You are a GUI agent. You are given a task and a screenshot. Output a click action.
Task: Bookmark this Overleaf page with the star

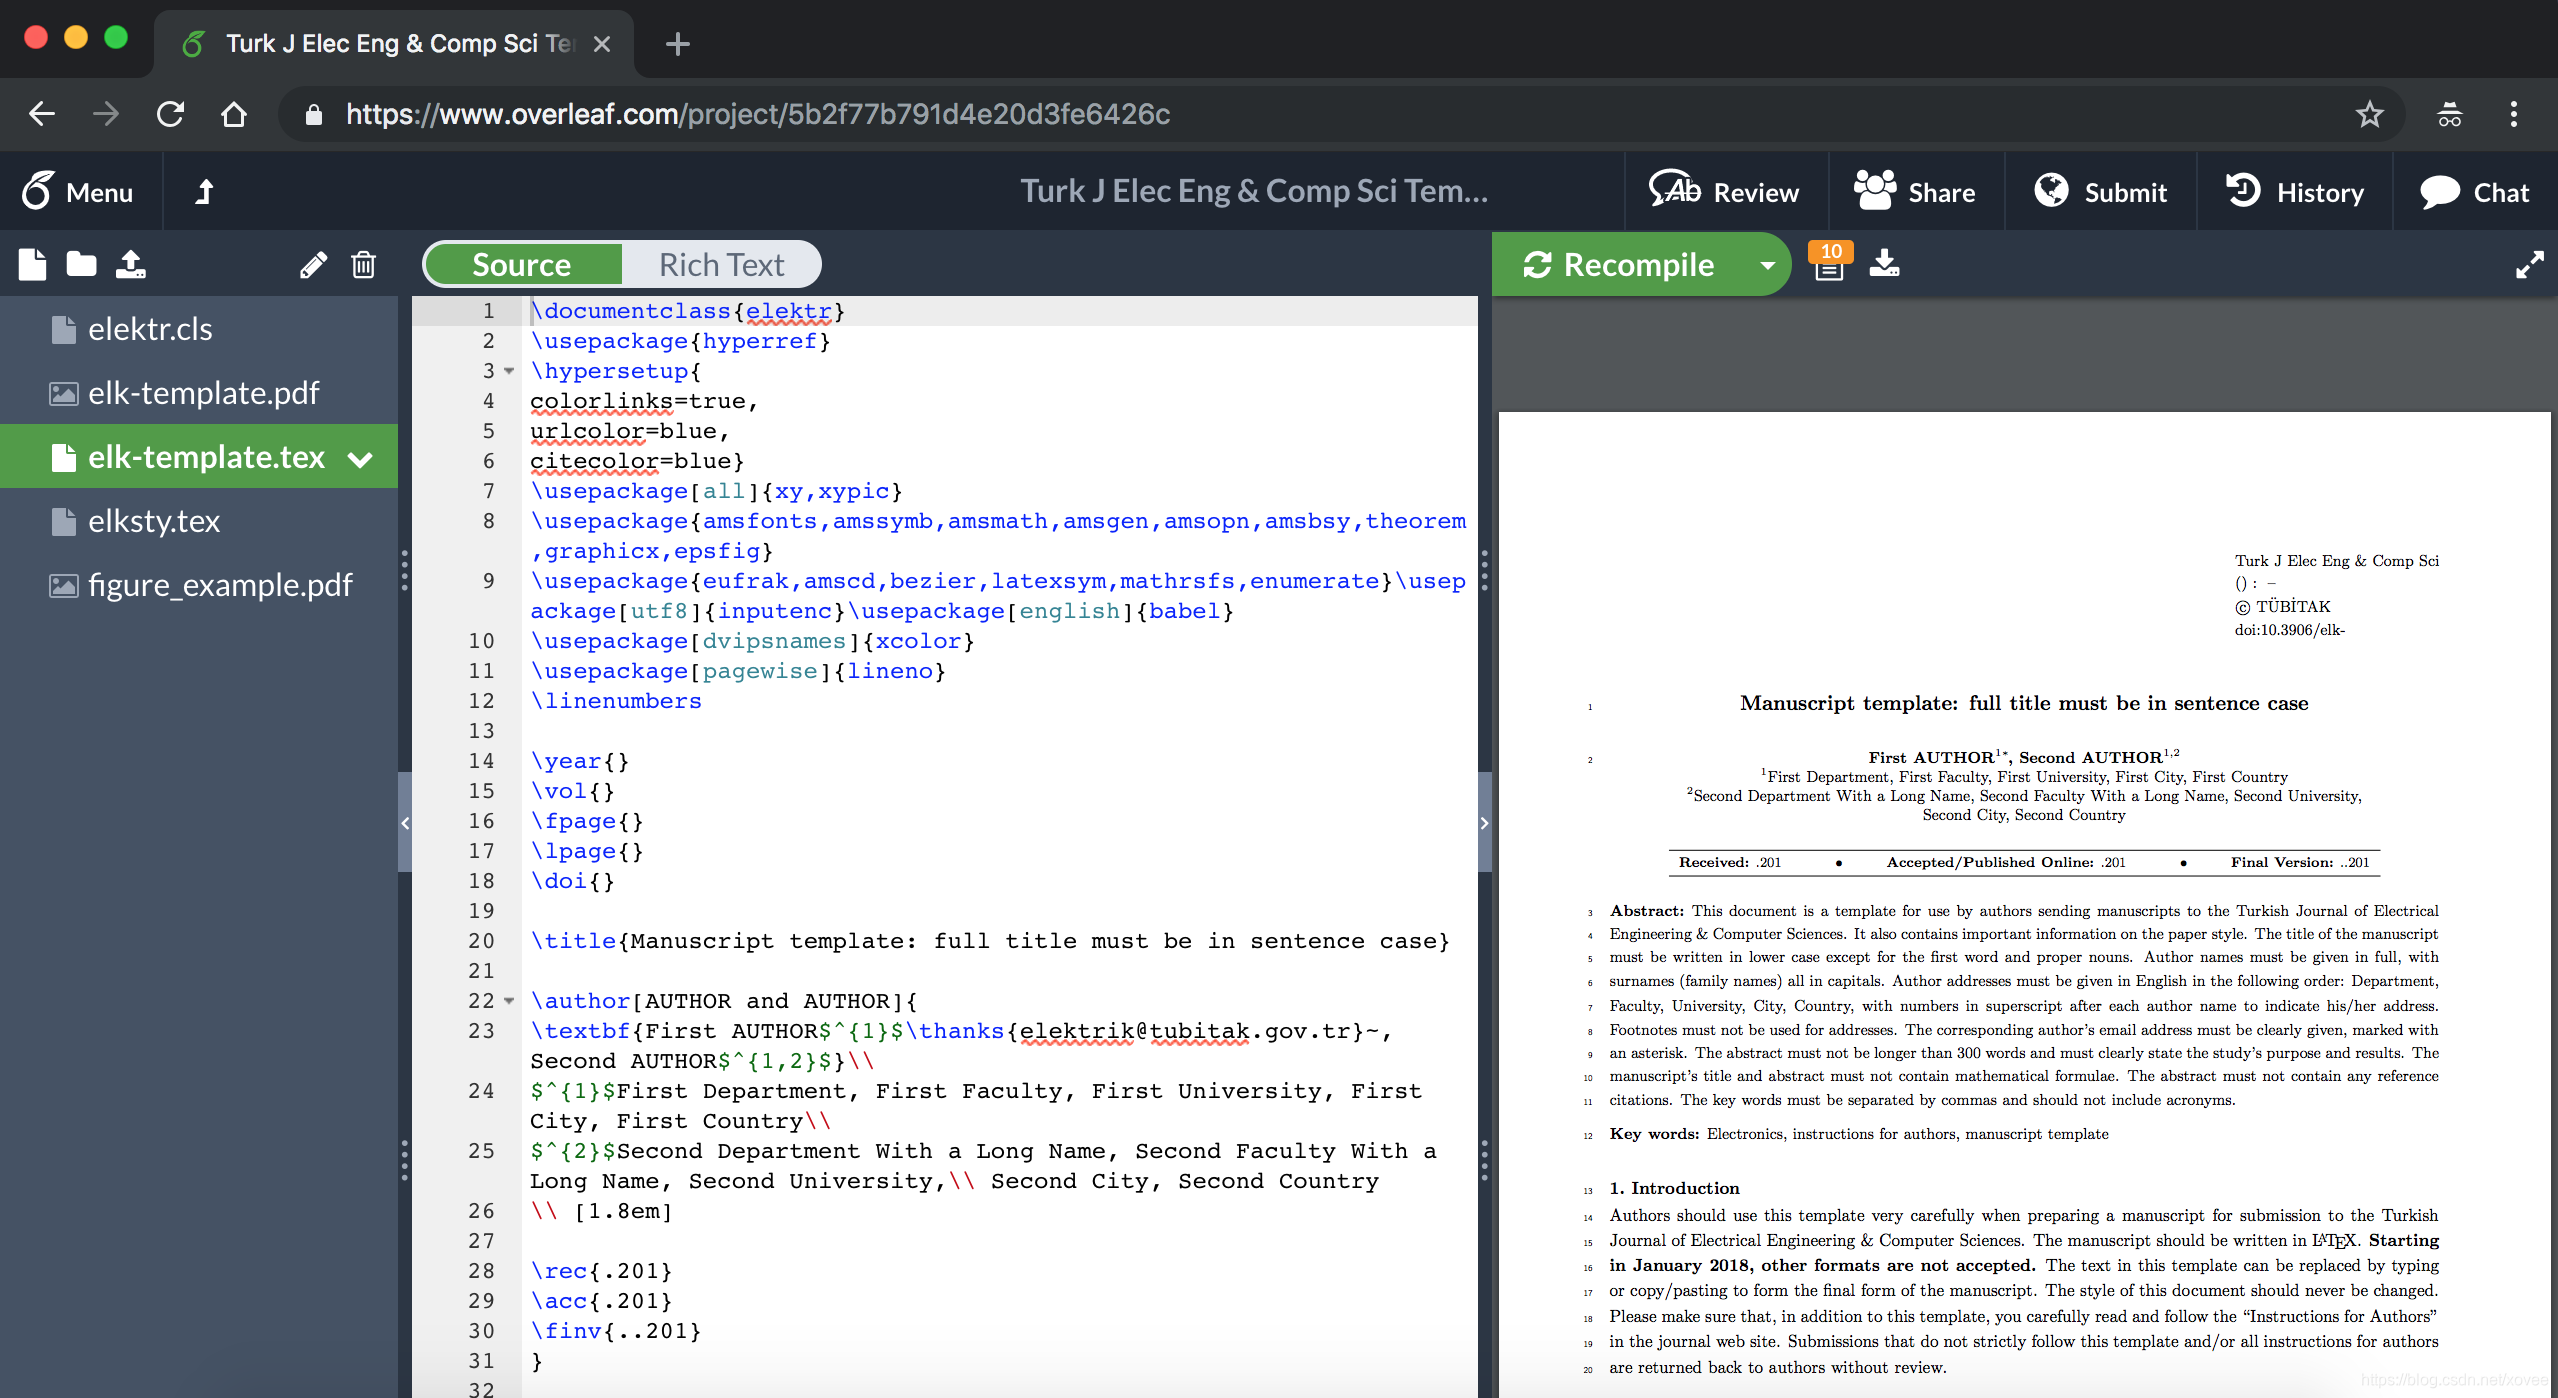[2368, 114]
